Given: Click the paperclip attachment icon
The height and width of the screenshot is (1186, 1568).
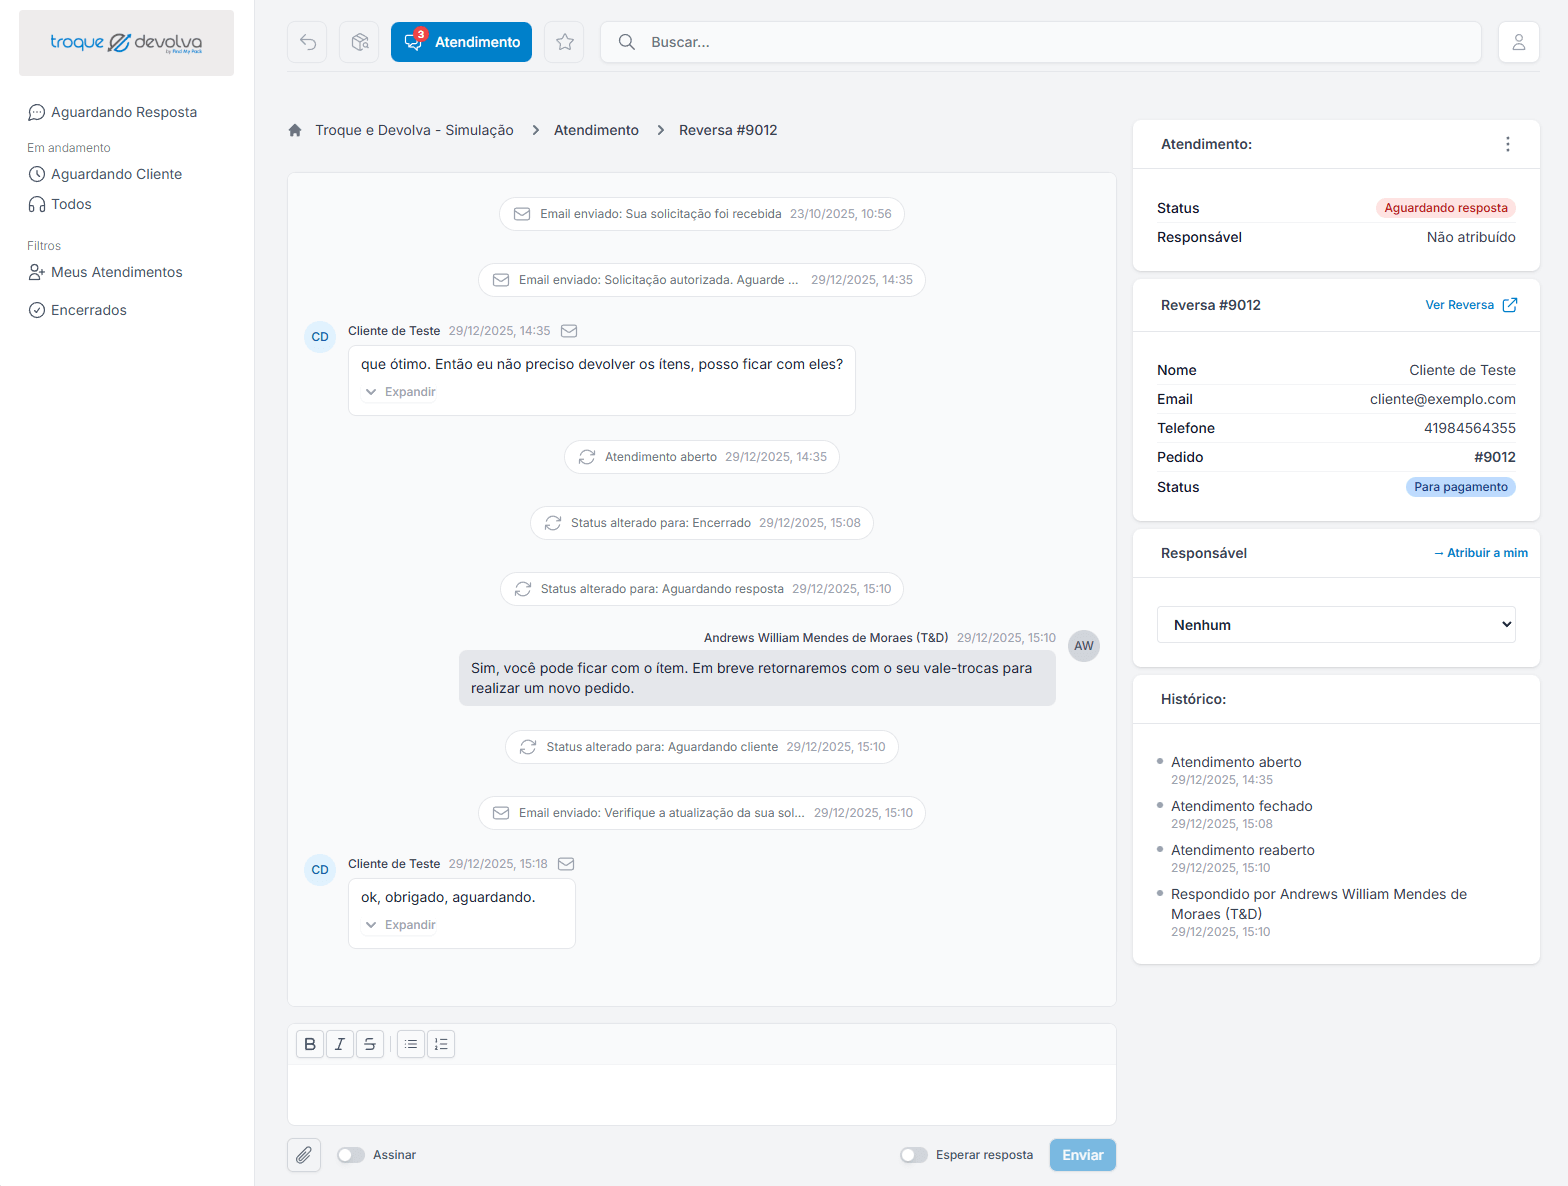Looking at the screenshot, I should (x=304, y=1155).
